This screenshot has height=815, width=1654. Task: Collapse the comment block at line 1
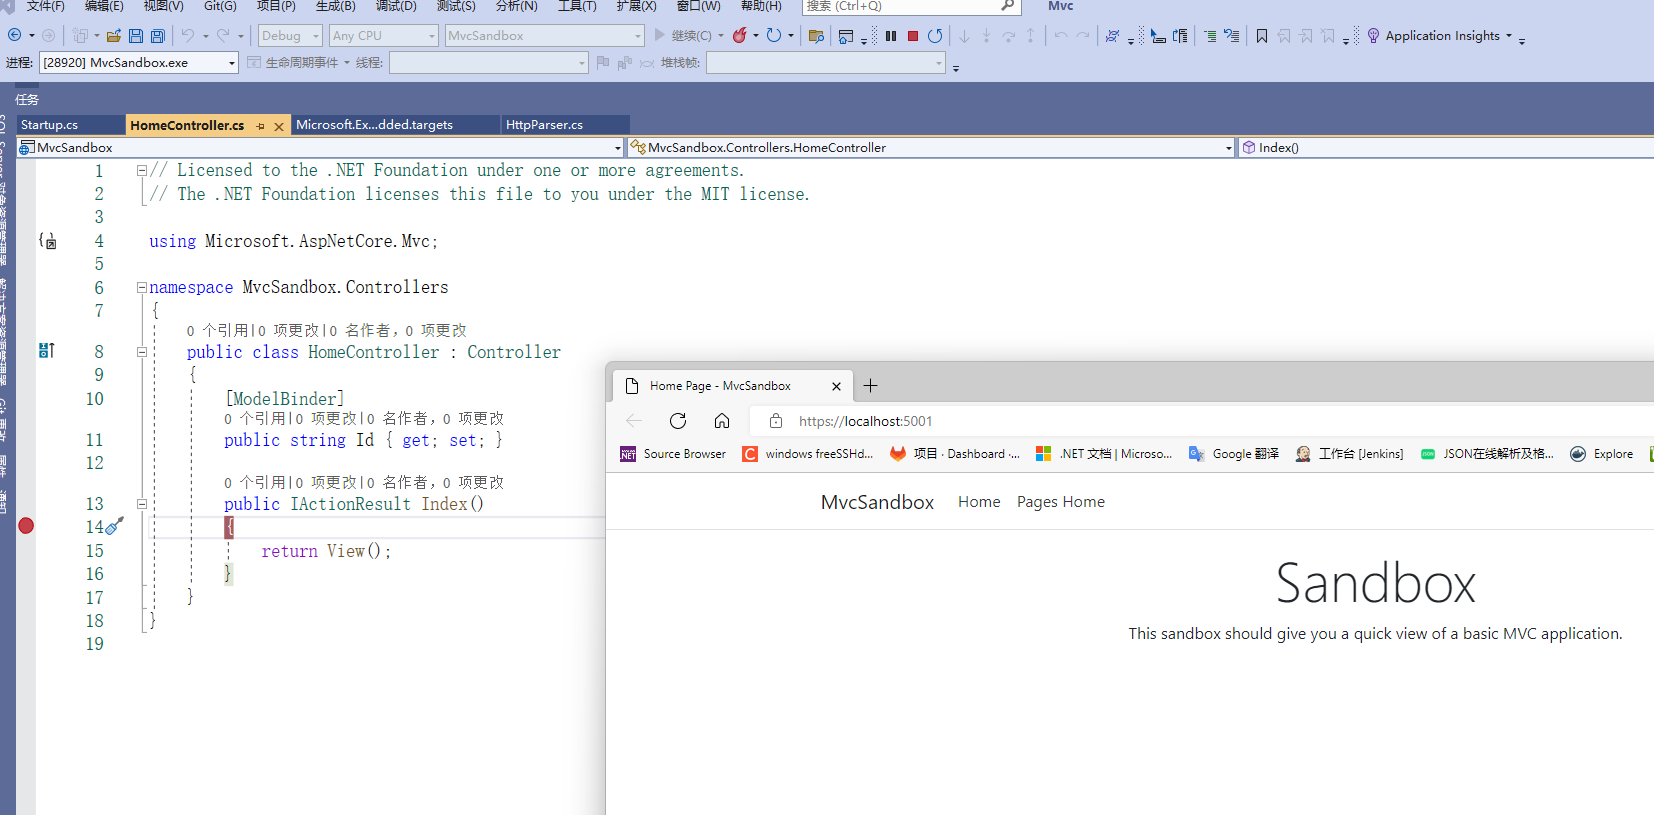[142, 171]
